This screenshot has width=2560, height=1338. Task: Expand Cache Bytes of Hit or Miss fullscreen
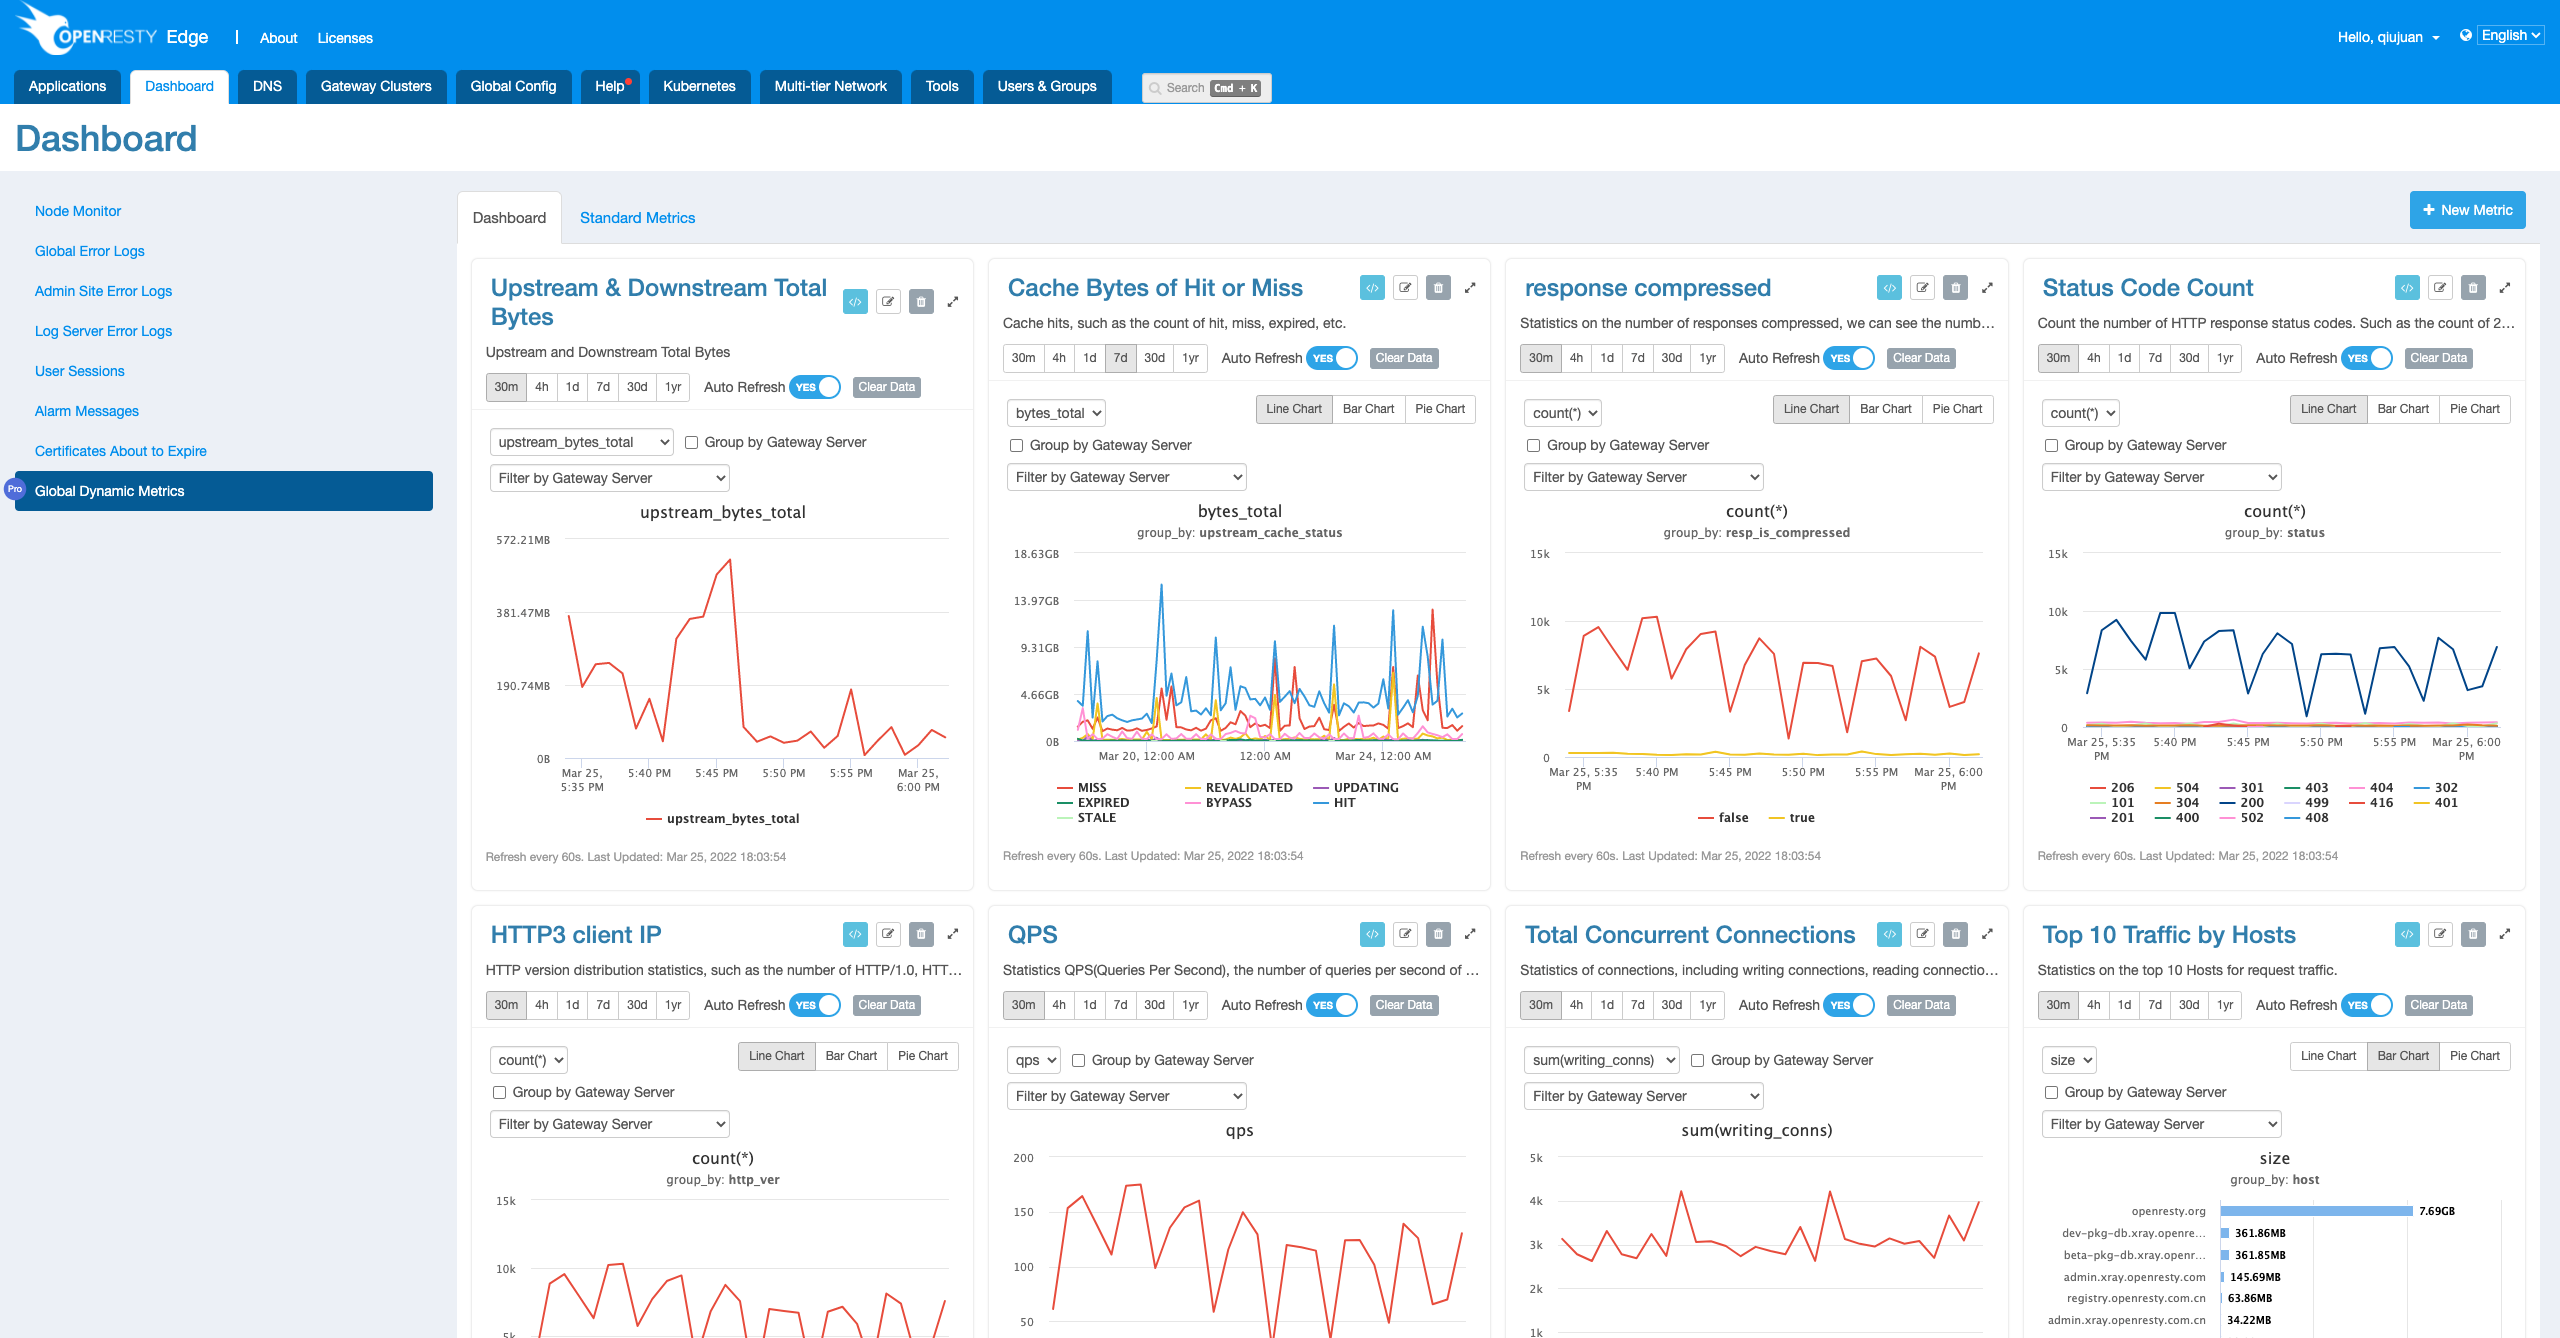[1470, 288]
